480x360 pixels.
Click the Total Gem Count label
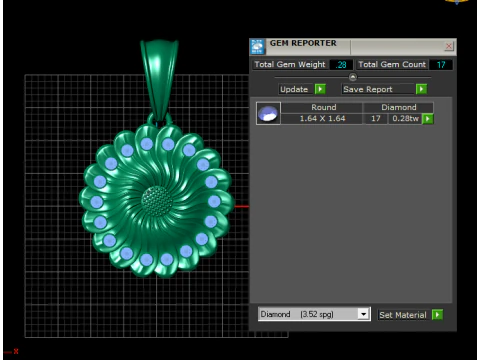(392, 64)
